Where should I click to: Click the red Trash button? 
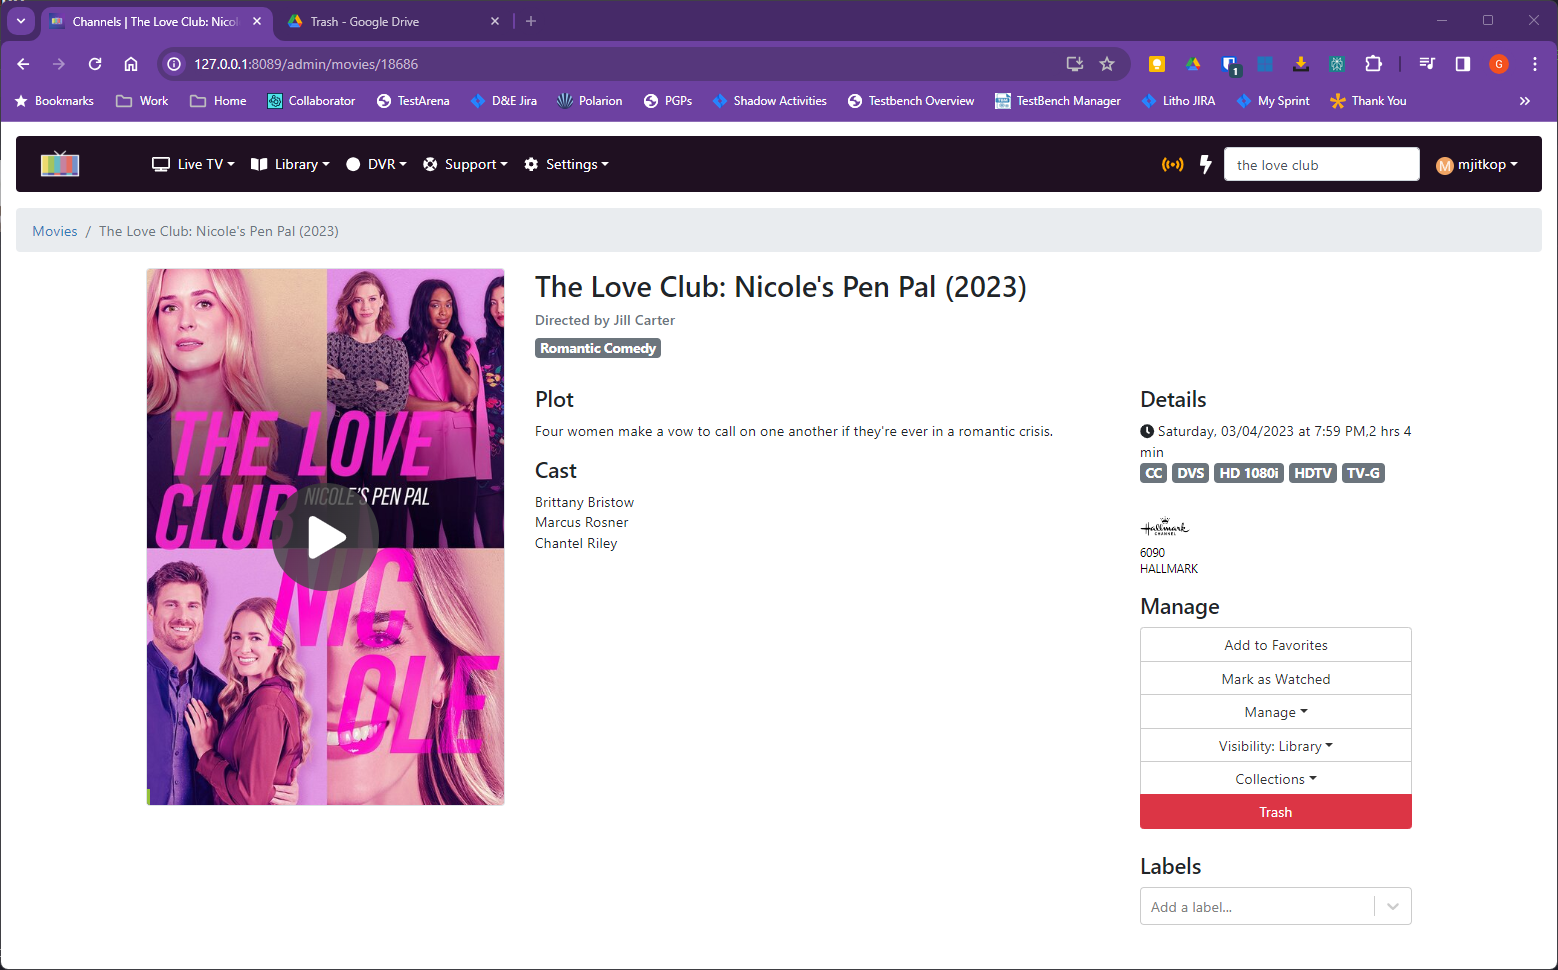(1275, 812)
